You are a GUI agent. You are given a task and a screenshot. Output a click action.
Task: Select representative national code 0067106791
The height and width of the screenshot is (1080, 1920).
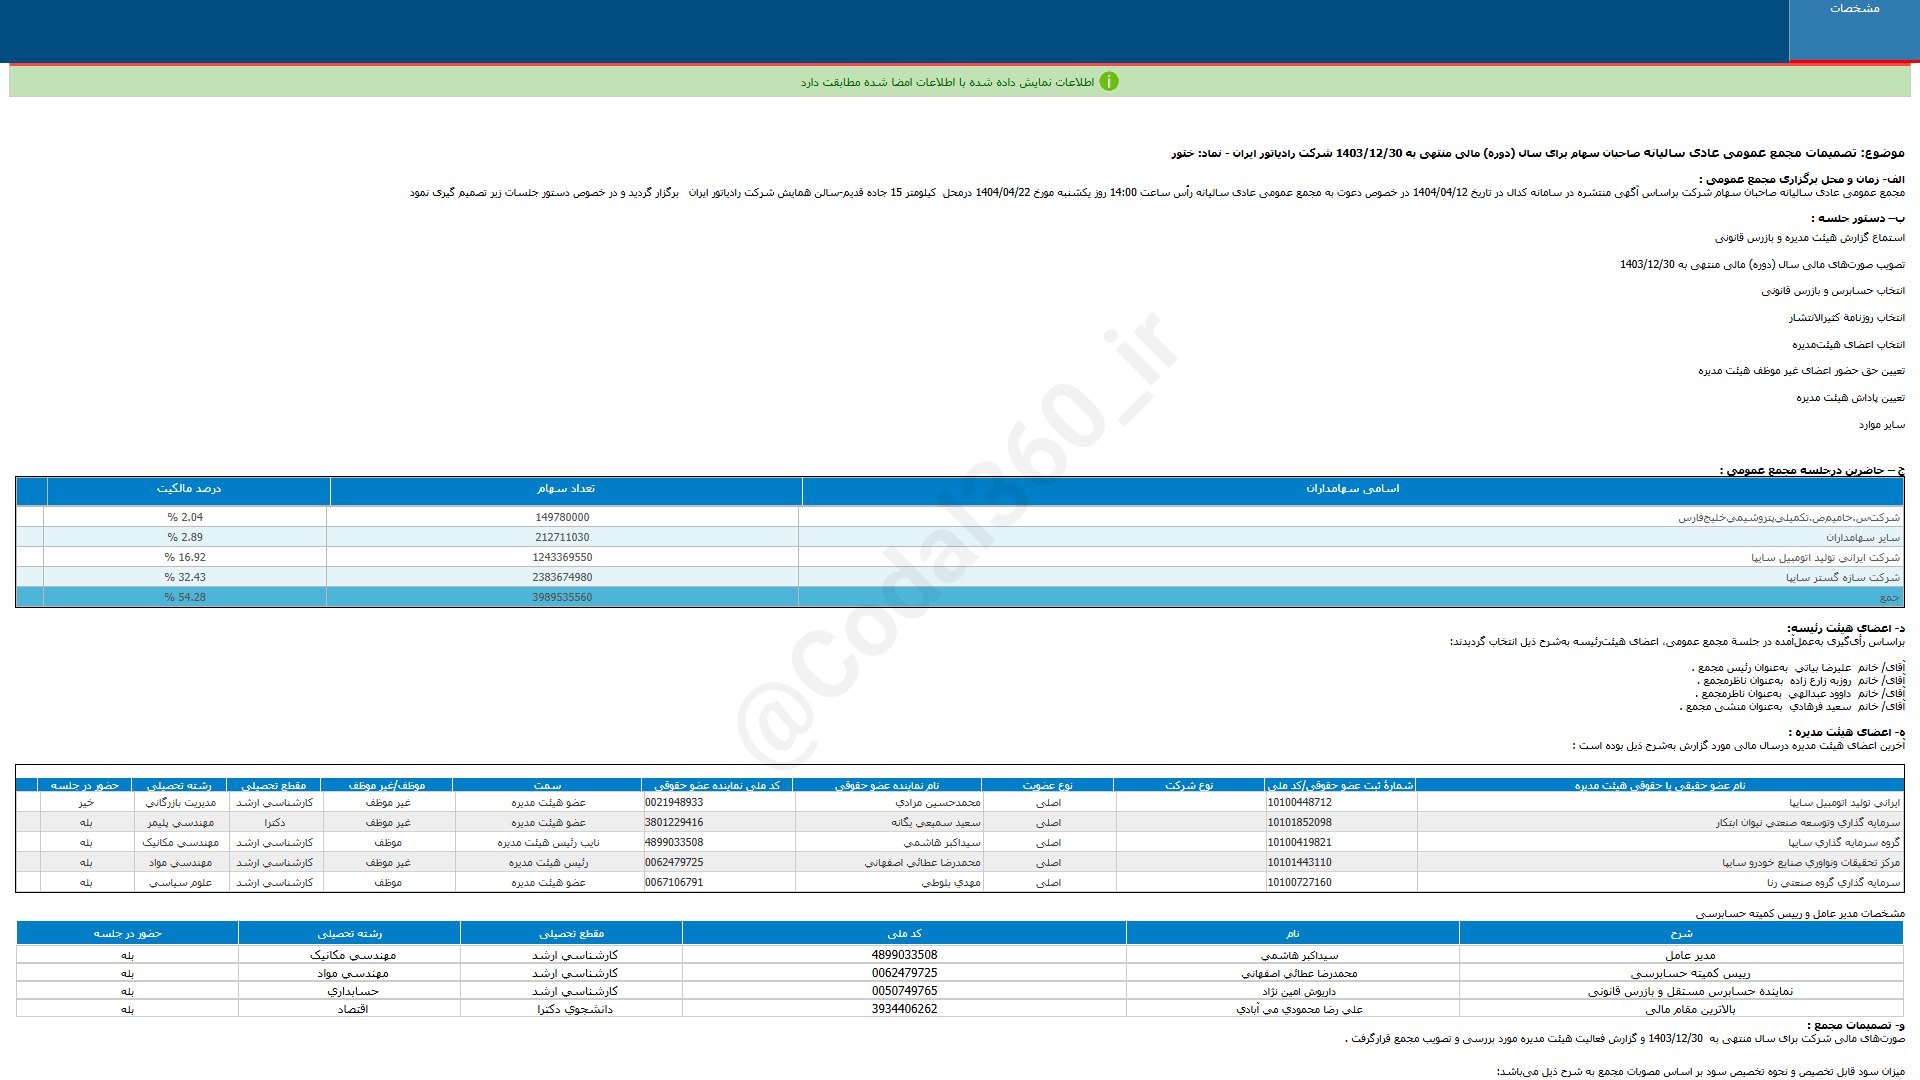[674, 883]
